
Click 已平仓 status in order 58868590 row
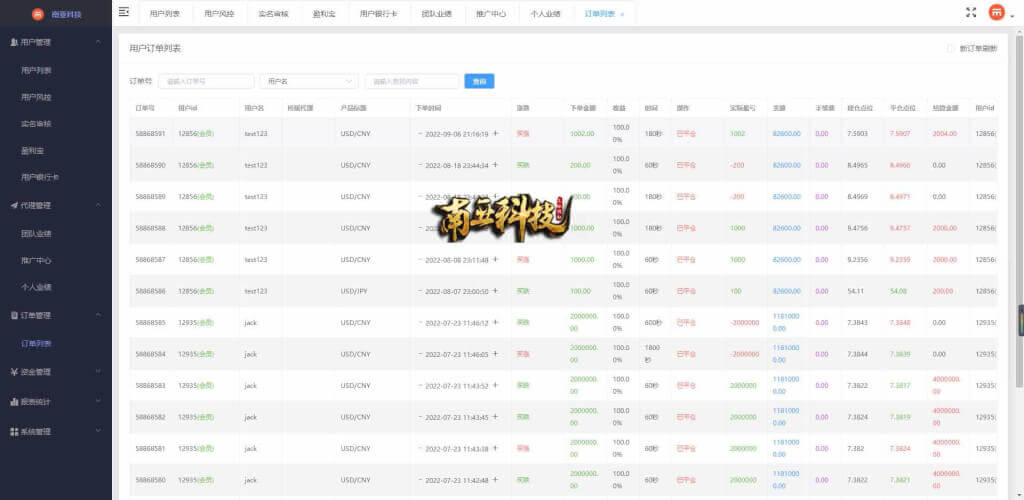tap(686, 165)
